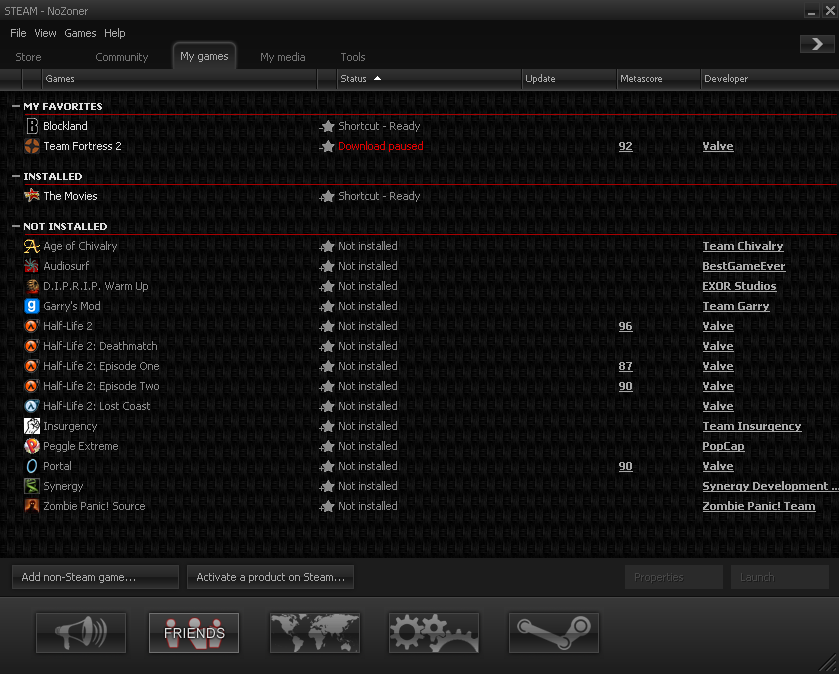Switch to the Community tab
Image resolution: width=839 pixels, height=674 pixels.
[121, 57]
